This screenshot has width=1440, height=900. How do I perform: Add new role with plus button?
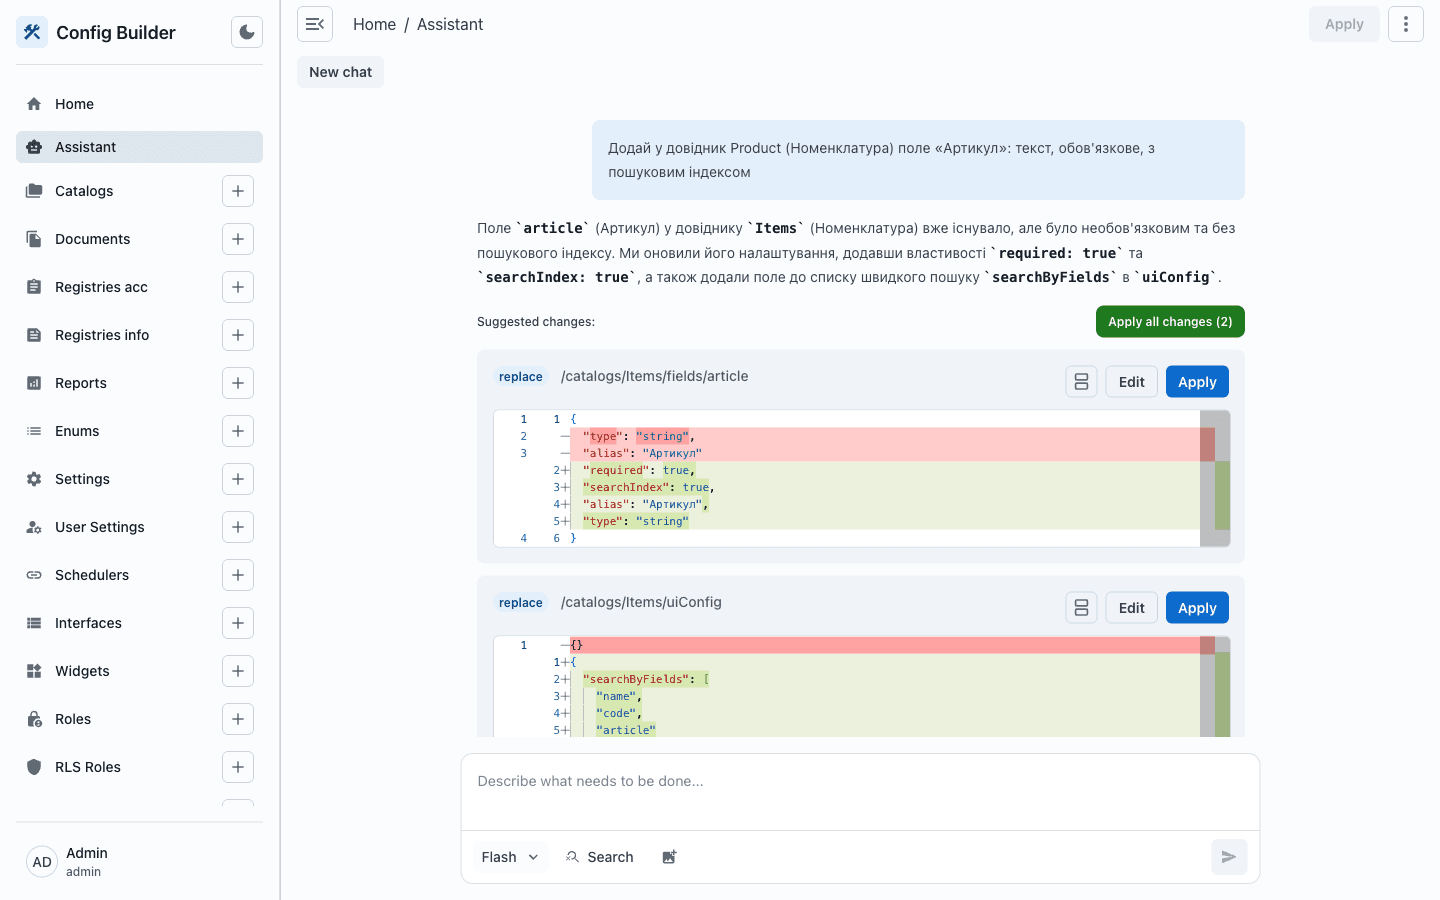click(x=238, y=719)
